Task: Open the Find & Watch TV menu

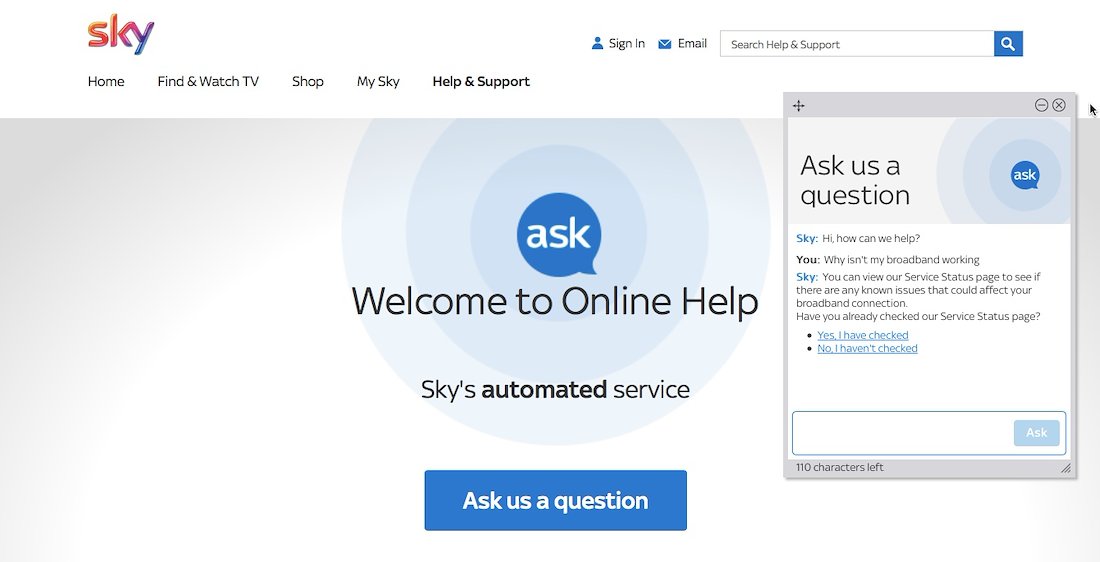Action: point(208,81)
